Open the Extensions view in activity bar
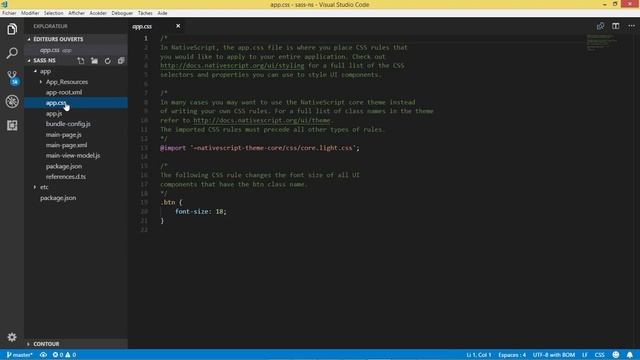Viewport: 640px width, 360px height. click(x=12, y=125)
